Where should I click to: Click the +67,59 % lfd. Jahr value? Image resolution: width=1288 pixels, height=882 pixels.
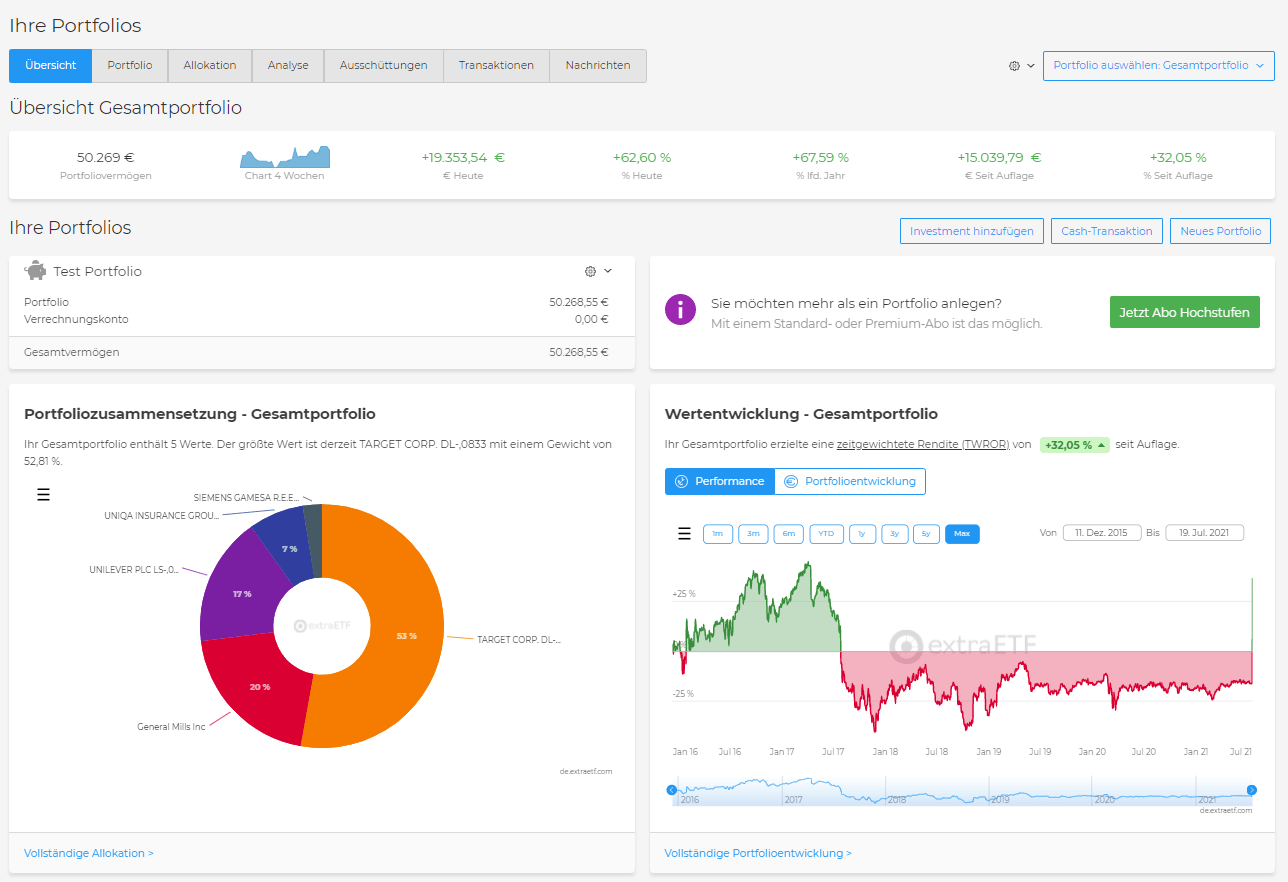point(820,157)
